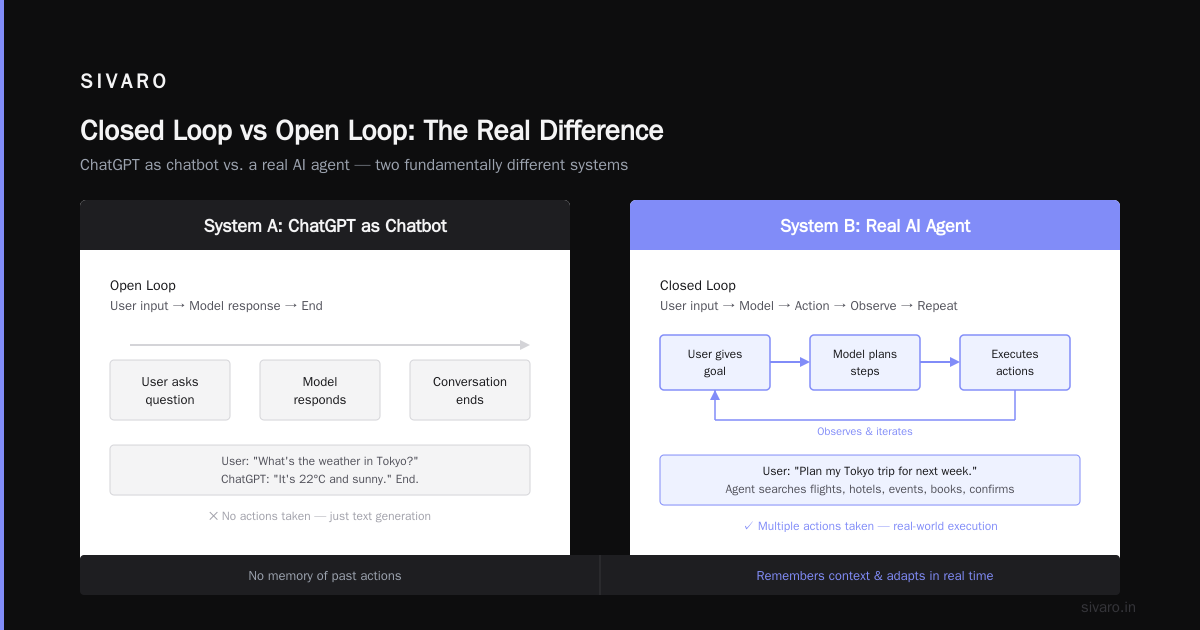The height and width of the screenshot is (630, 1200).
Task: Click 'User input → Model response → End' text
Action: pos(216,305)
